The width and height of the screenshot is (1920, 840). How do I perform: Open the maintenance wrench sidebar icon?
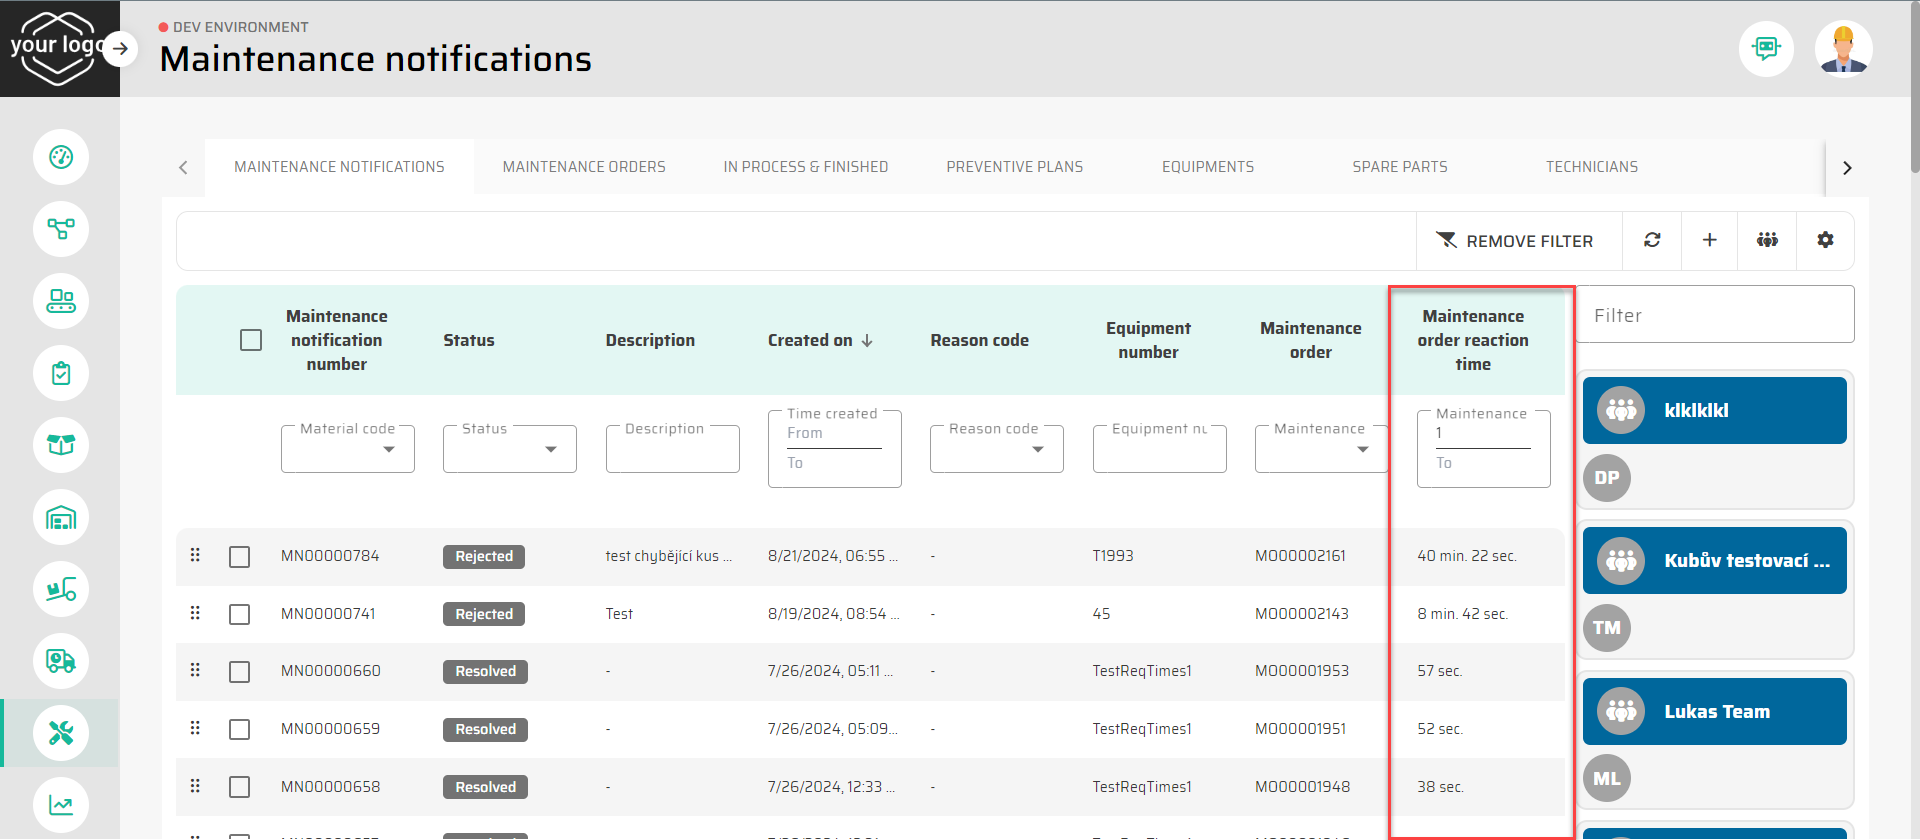[x=61, y=733]
